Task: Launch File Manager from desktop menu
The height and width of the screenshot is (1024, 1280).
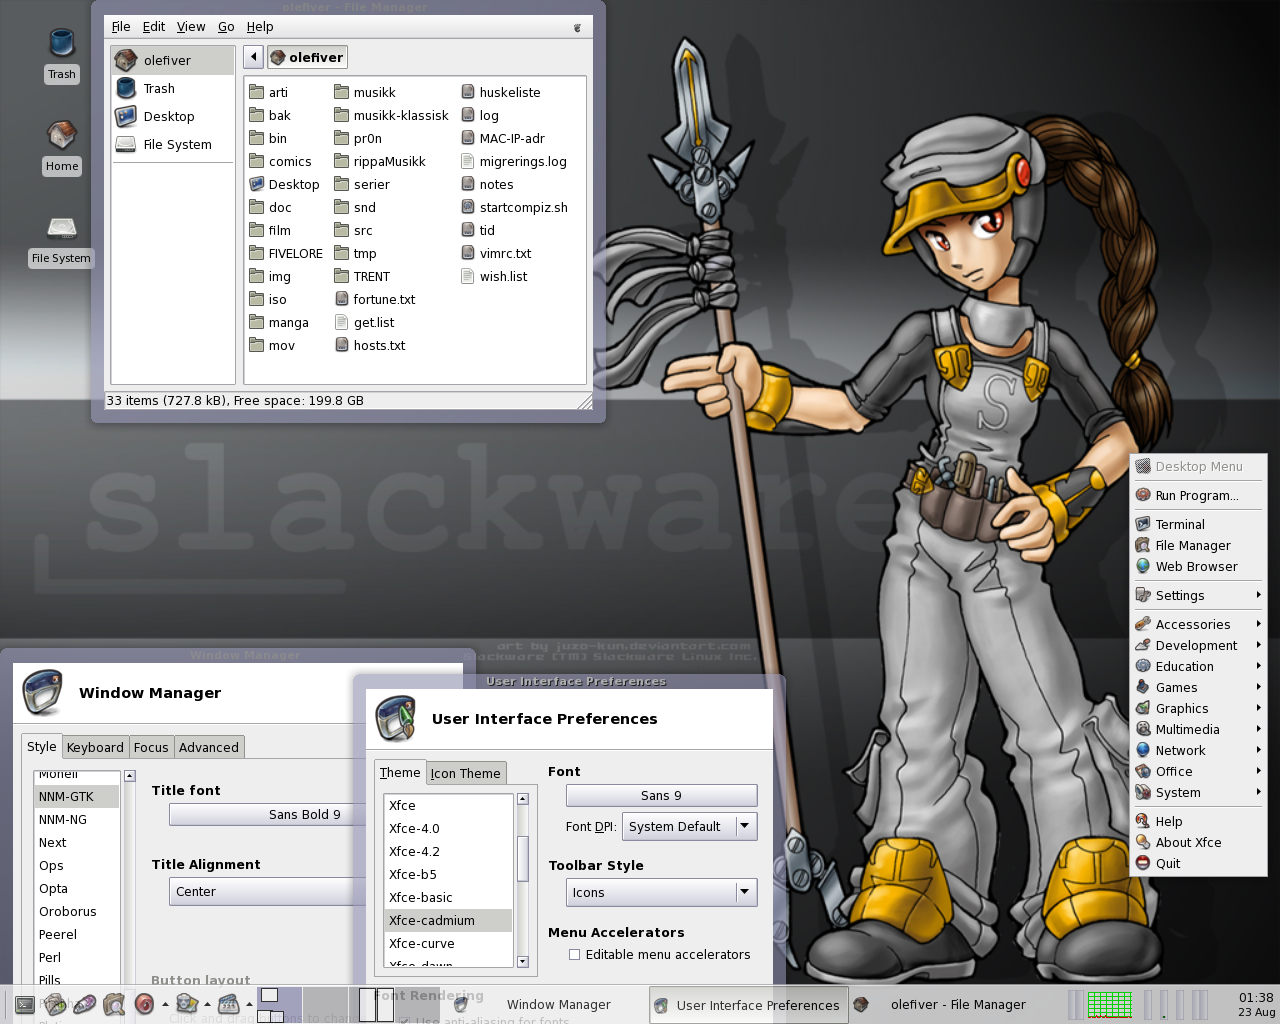Action: (x=1198, y=545)
